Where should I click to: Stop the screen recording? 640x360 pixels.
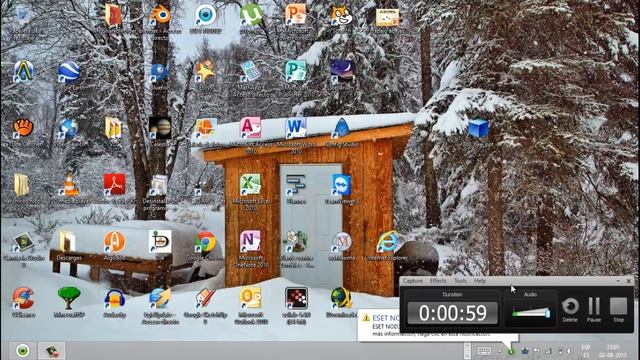(618, 309)
